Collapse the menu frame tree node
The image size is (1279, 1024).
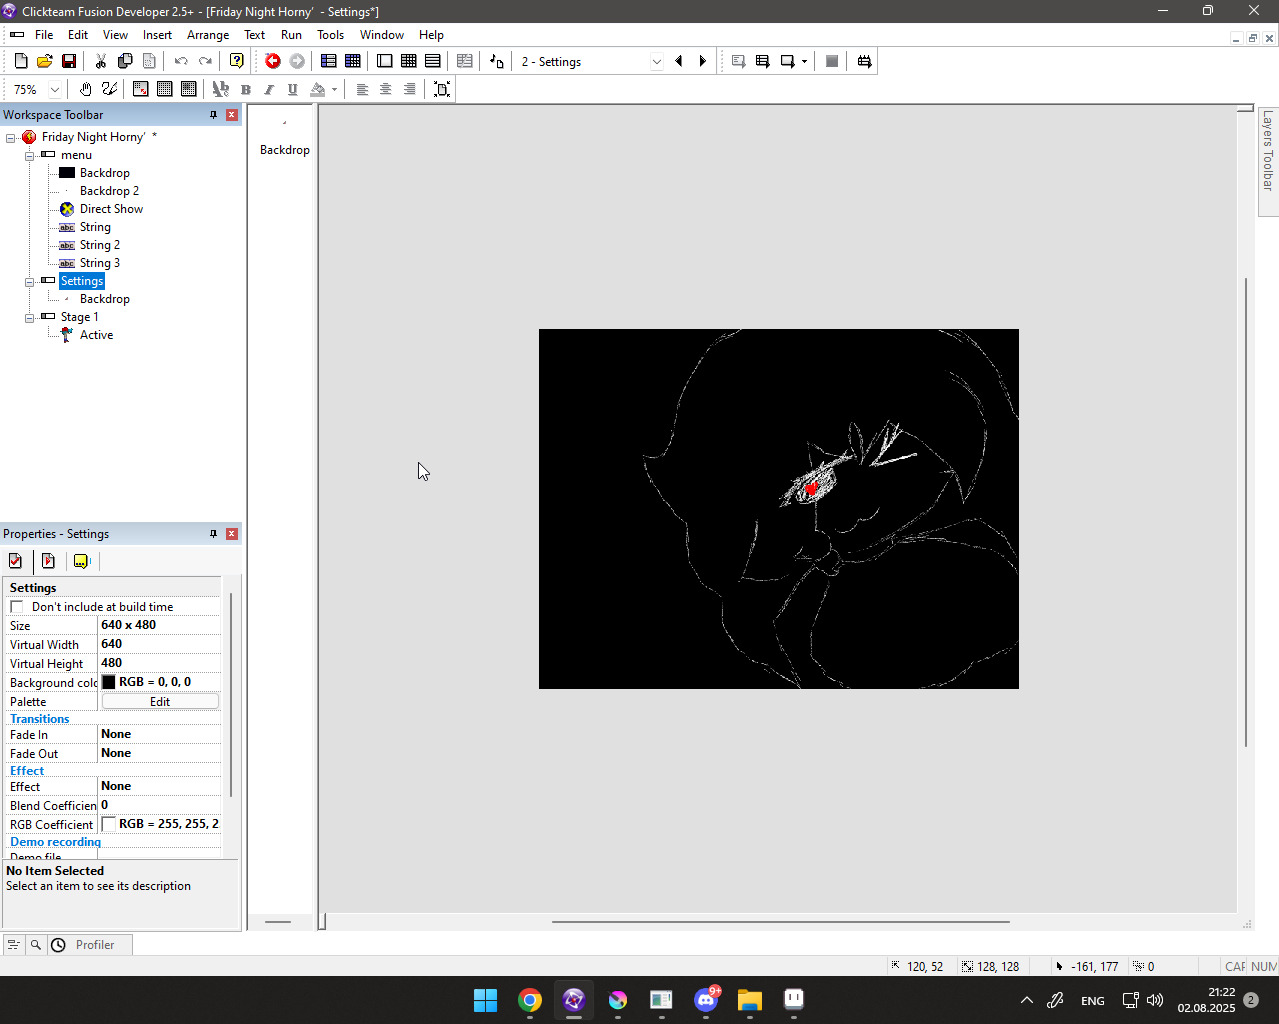tap(30, 156)
